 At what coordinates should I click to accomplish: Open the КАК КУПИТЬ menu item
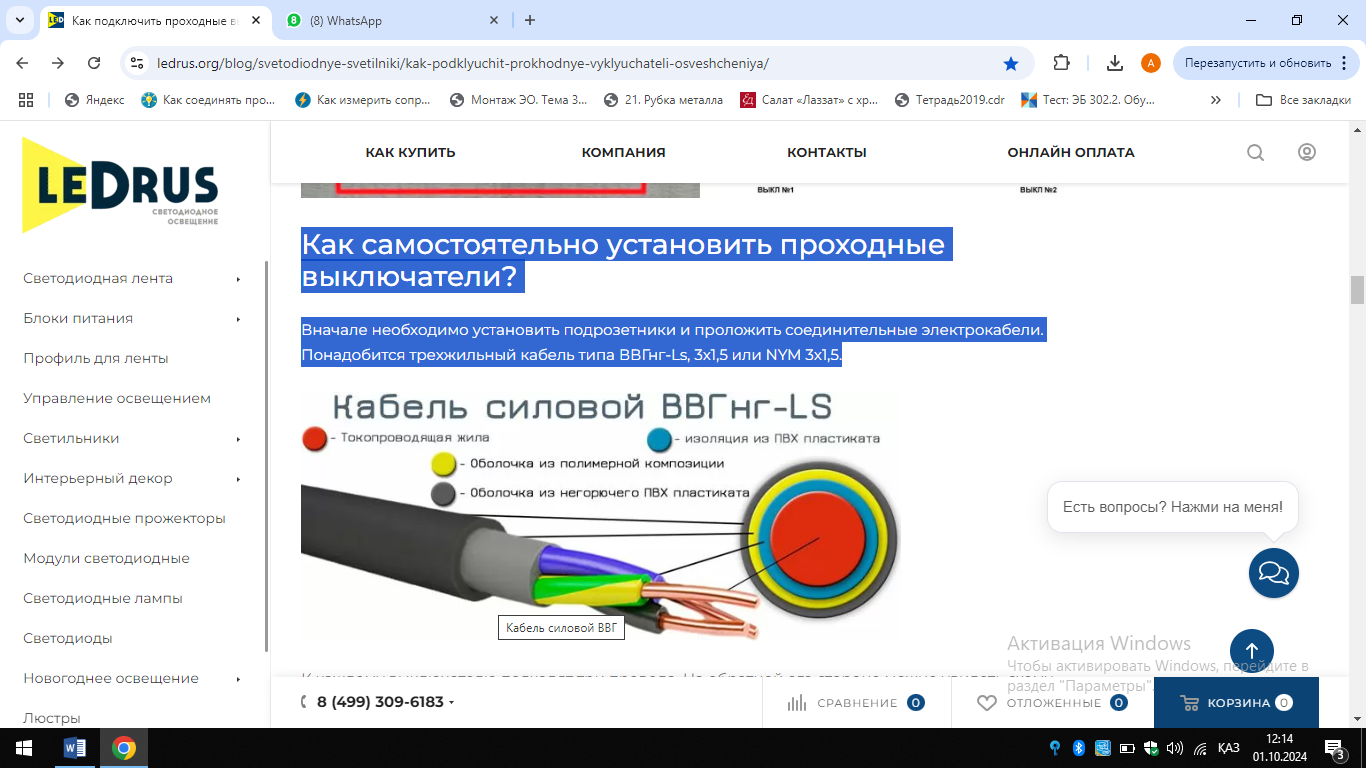click(x=410, y=153)
